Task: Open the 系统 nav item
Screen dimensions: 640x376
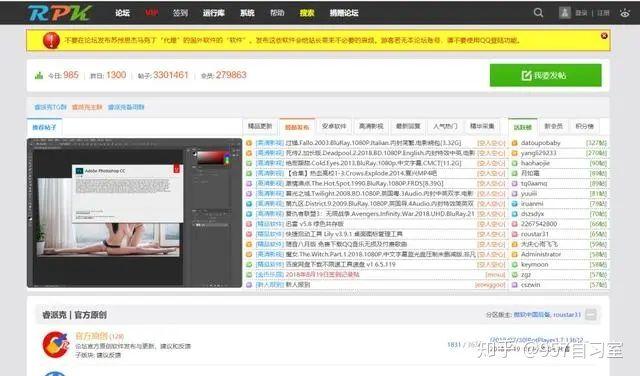Action: tap(247, 13)
